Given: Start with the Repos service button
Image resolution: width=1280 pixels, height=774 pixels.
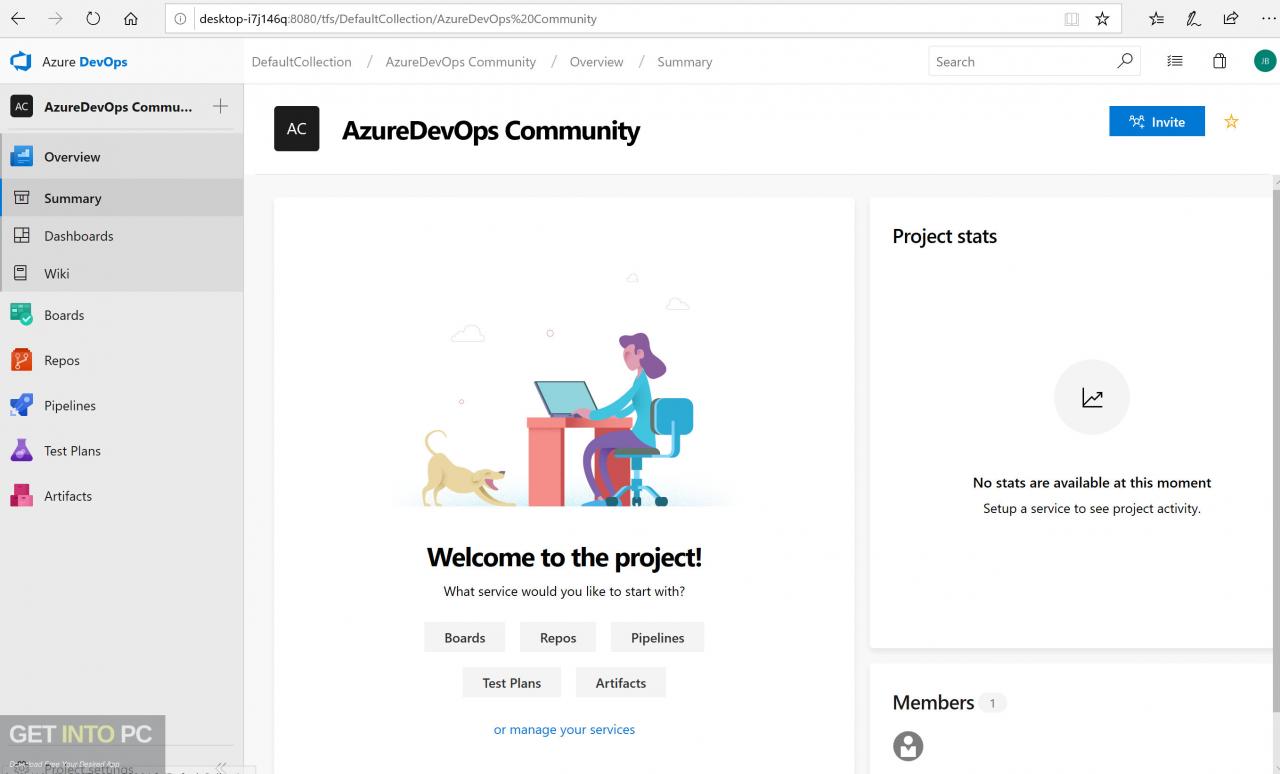Looking at the screenshot, I should (x=558, y=637).
